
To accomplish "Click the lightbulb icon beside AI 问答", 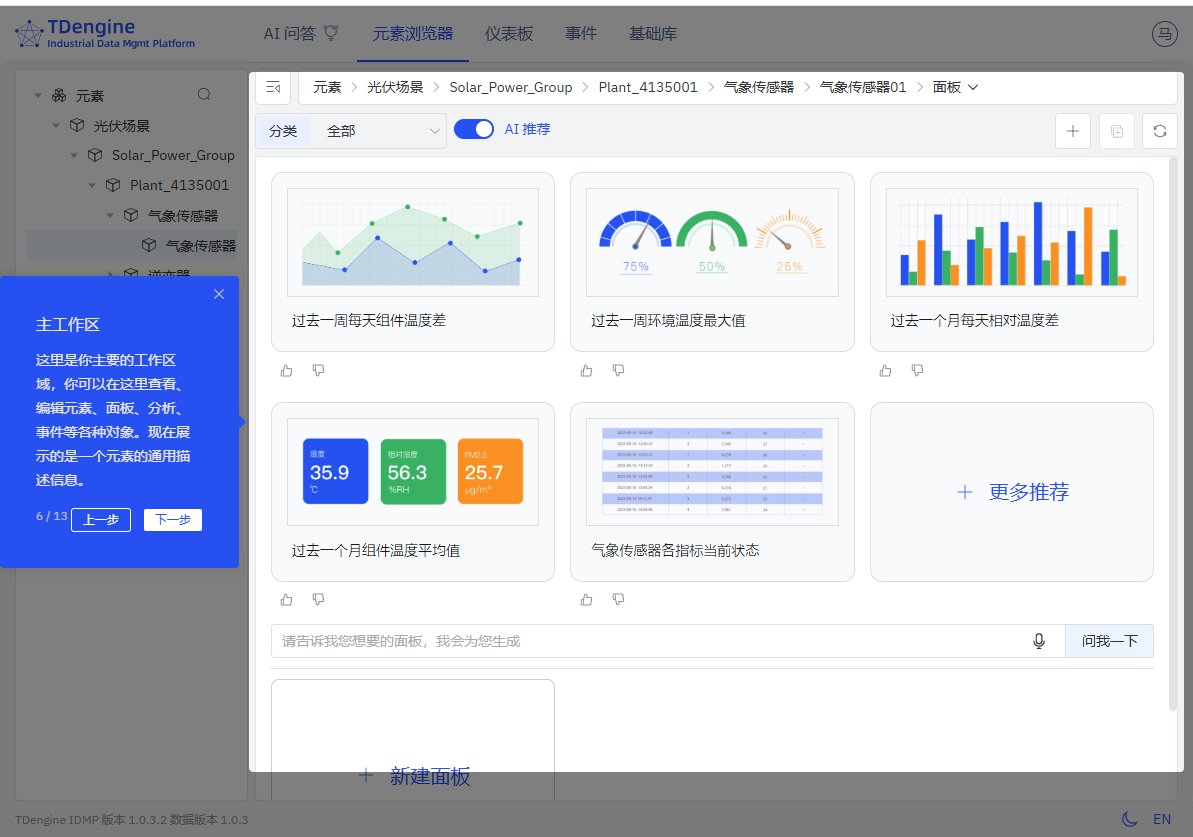I will (331, 33).
